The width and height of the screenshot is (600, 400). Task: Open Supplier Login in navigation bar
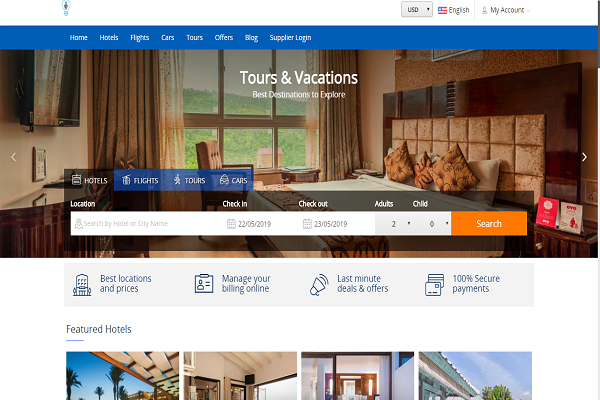click(290, 38)
